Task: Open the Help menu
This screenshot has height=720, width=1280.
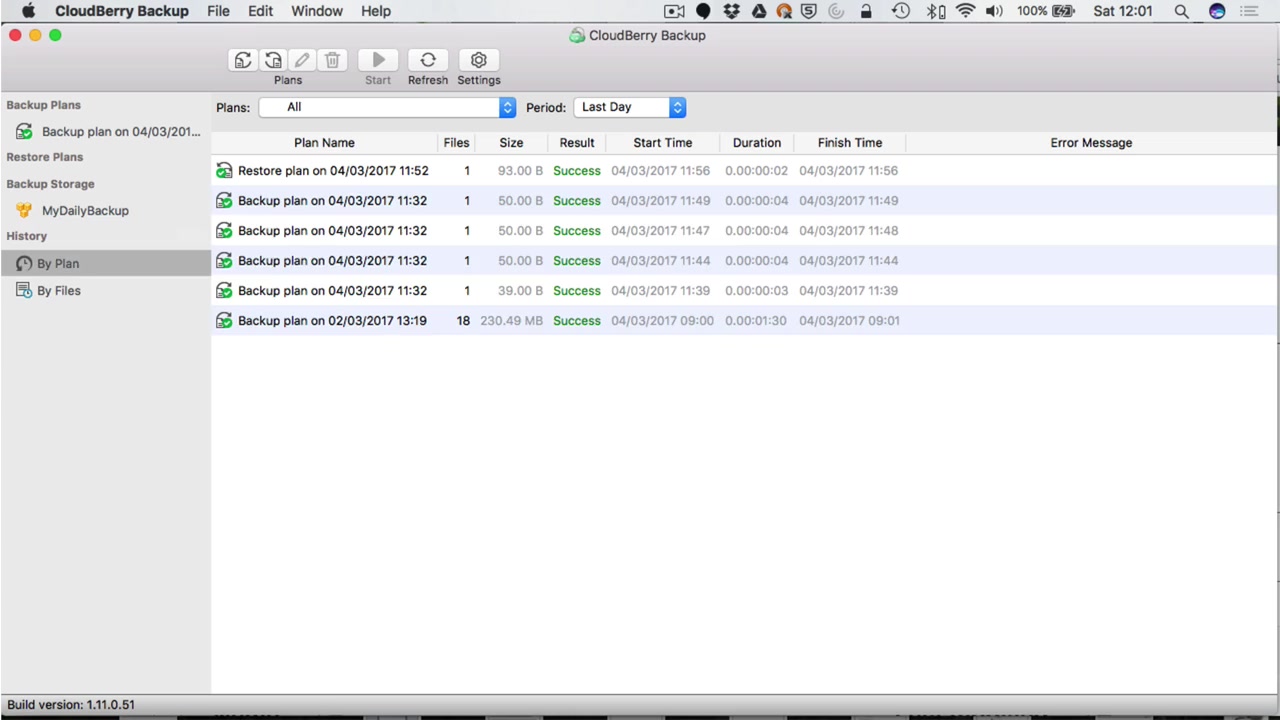Action: (x=376, y=11)
